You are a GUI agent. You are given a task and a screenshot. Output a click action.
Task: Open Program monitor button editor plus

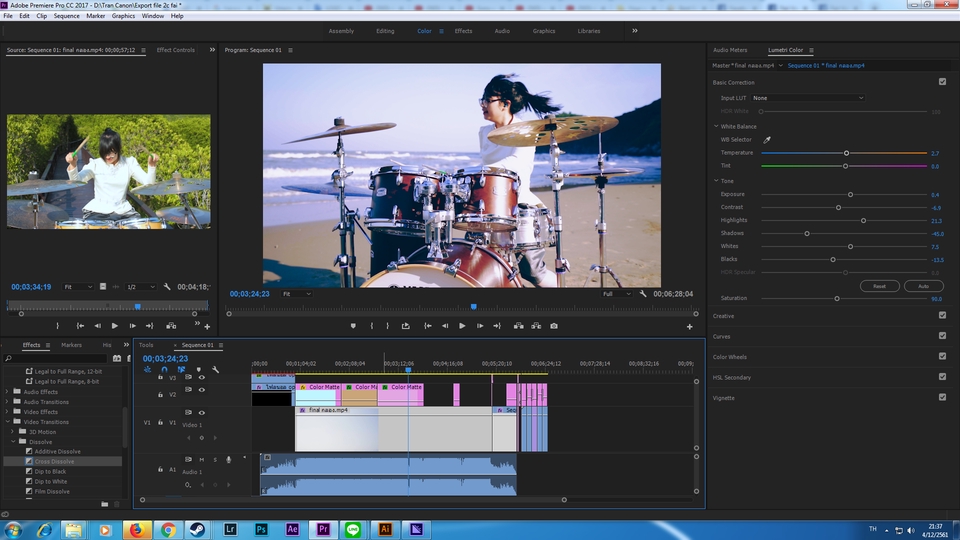[x=689, y=327]
